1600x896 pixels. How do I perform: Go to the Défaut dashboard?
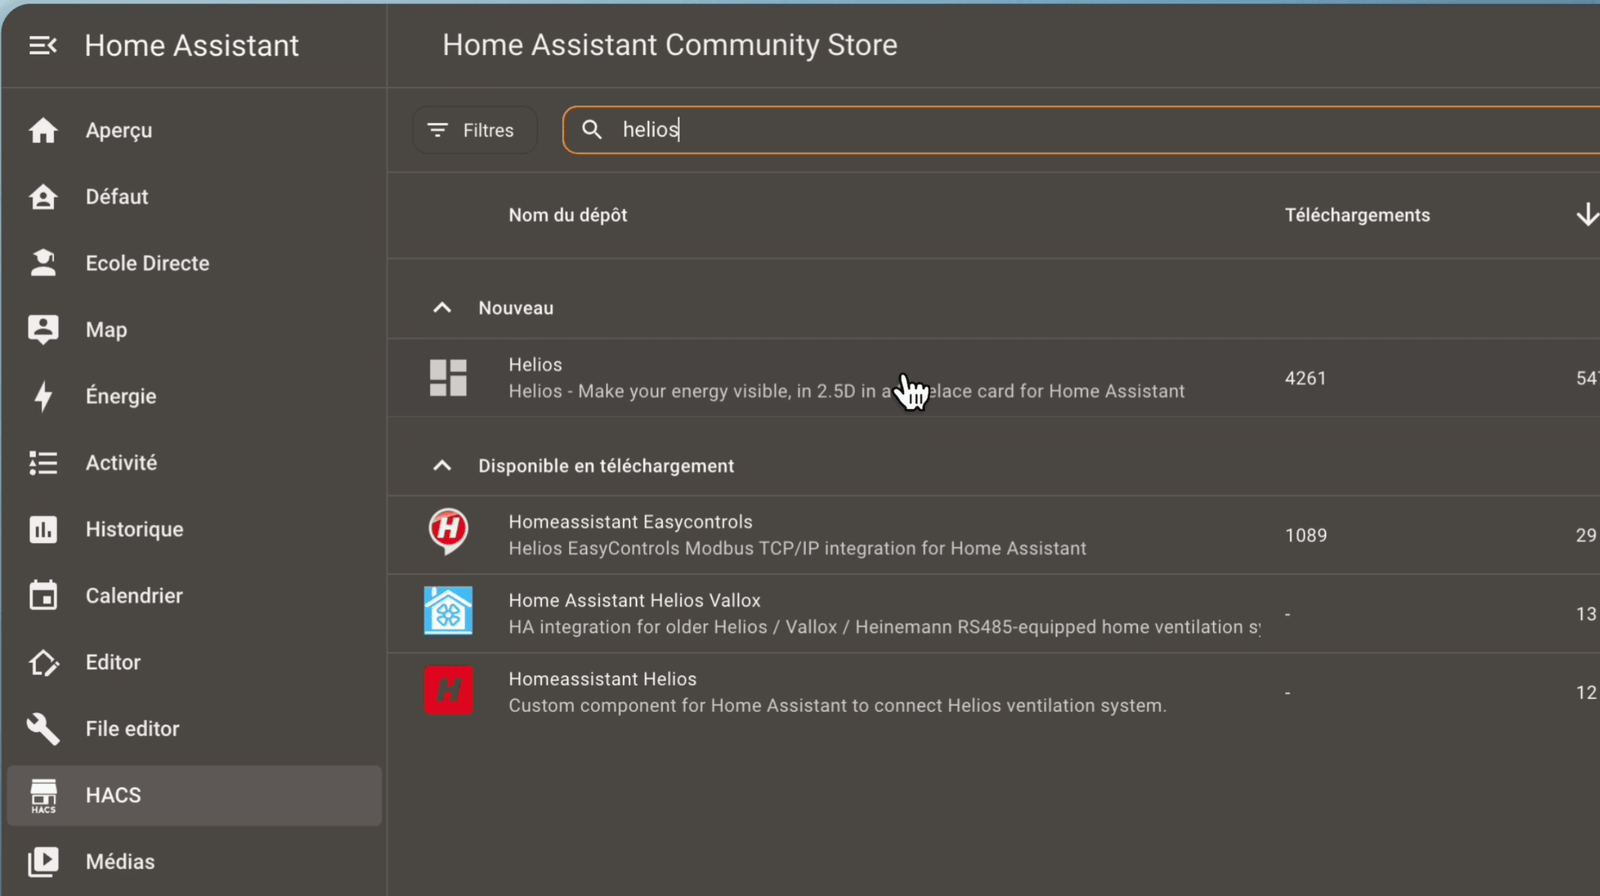(194, 197)
